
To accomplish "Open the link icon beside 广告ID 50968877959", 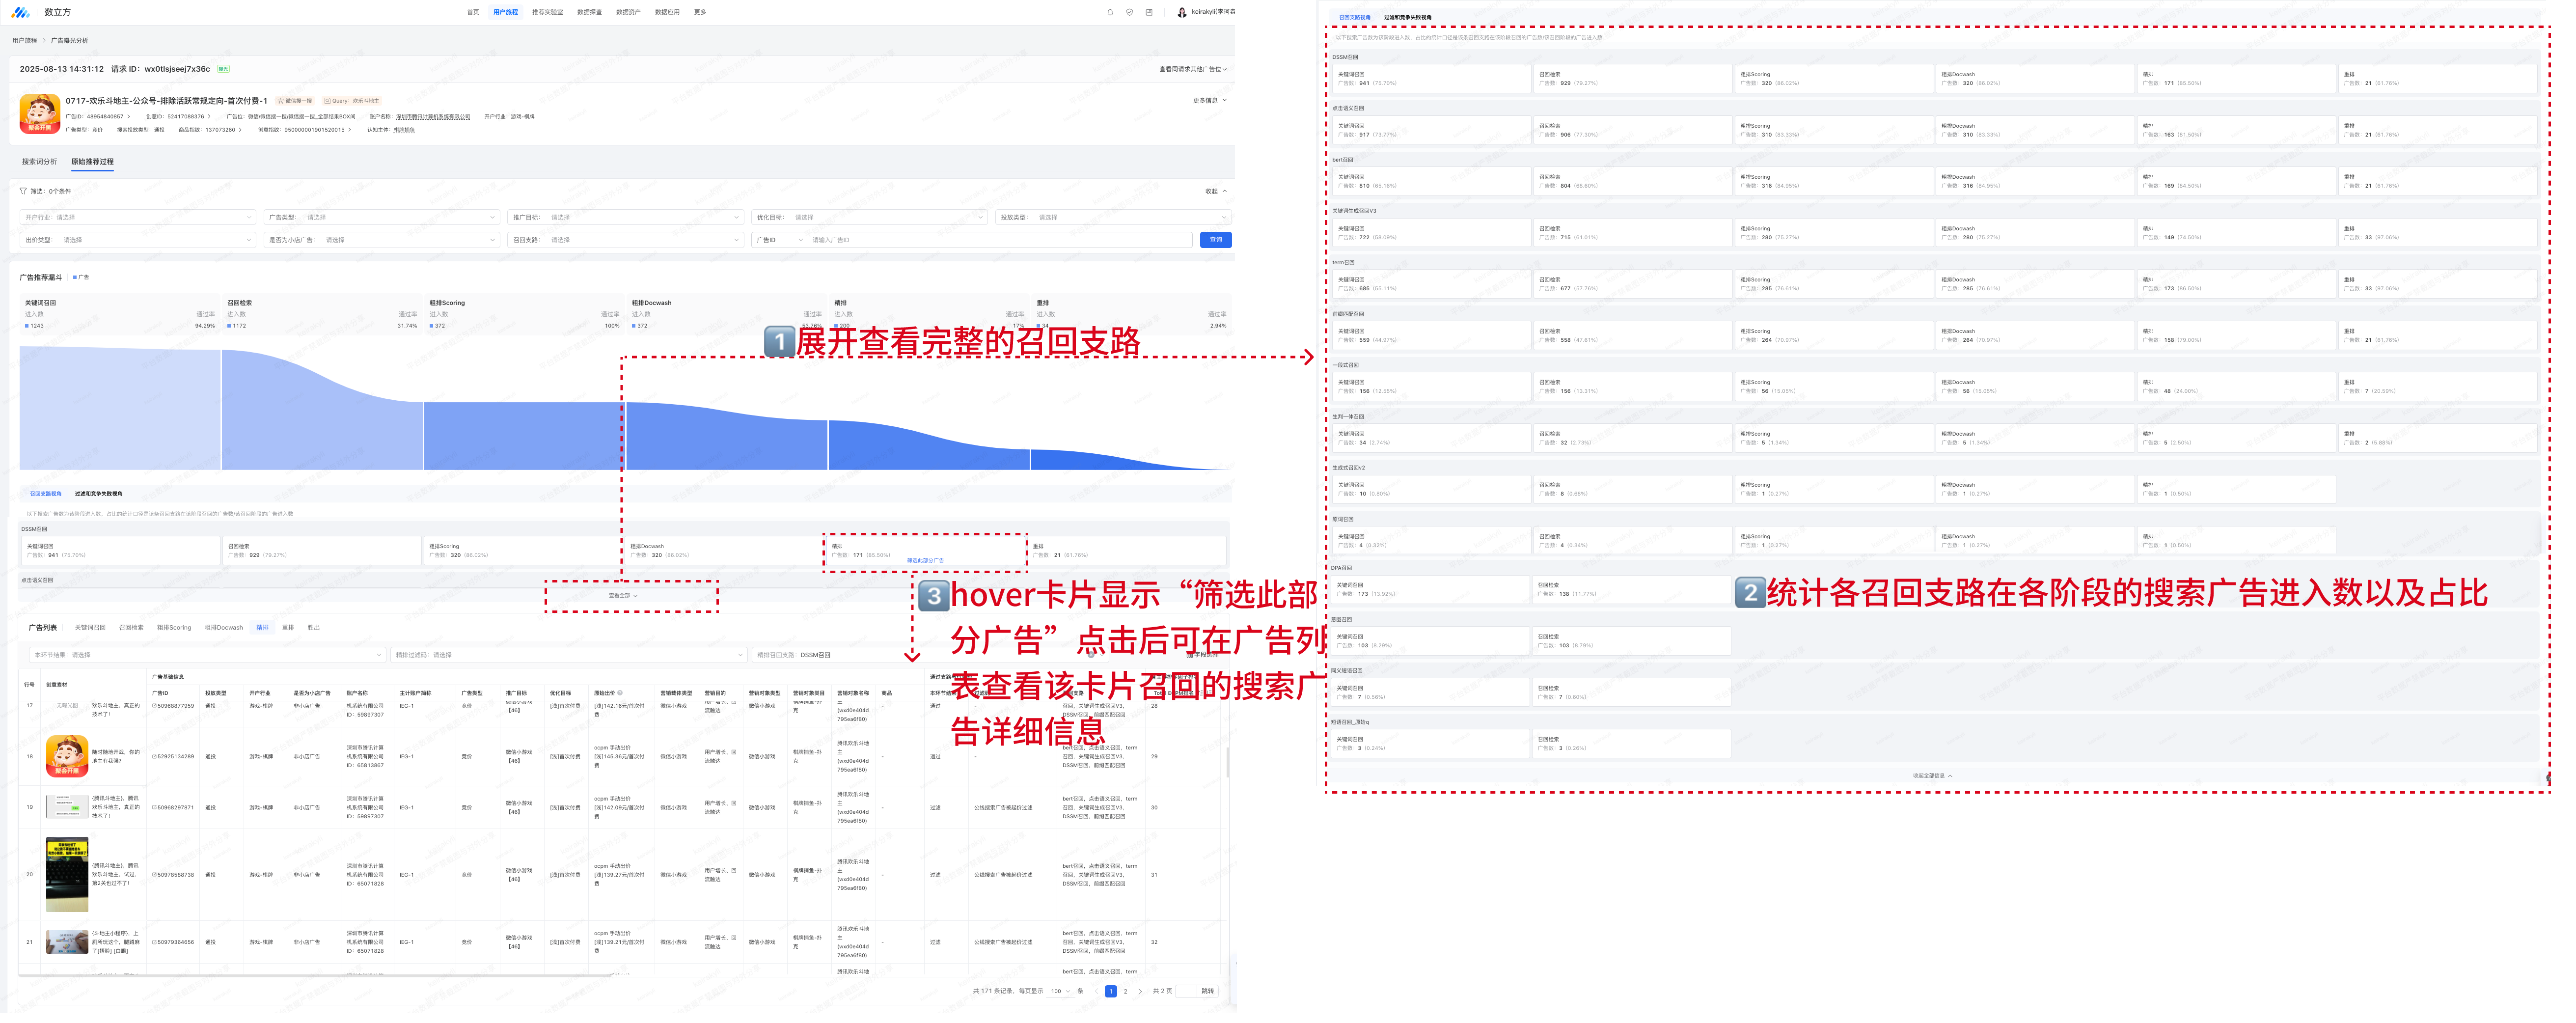I will click(154, 706).
